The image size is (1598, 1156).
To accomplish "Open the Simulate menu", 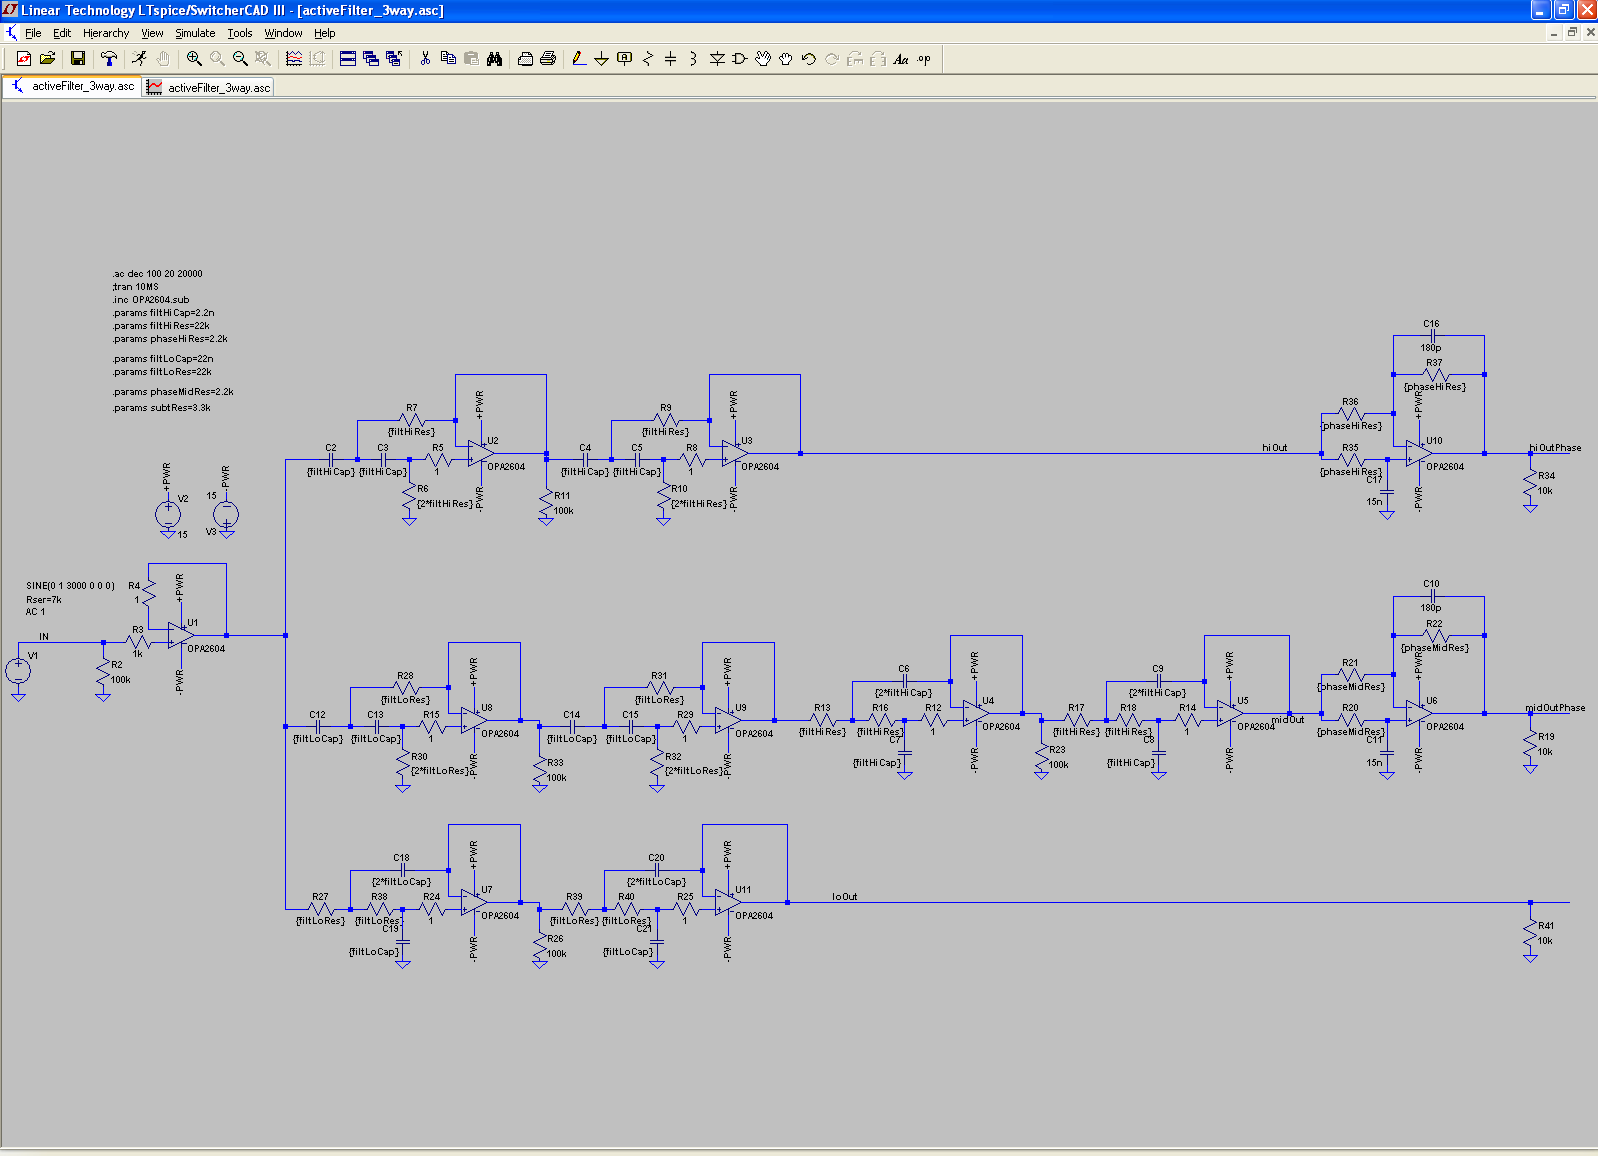I will pos(195,33).
